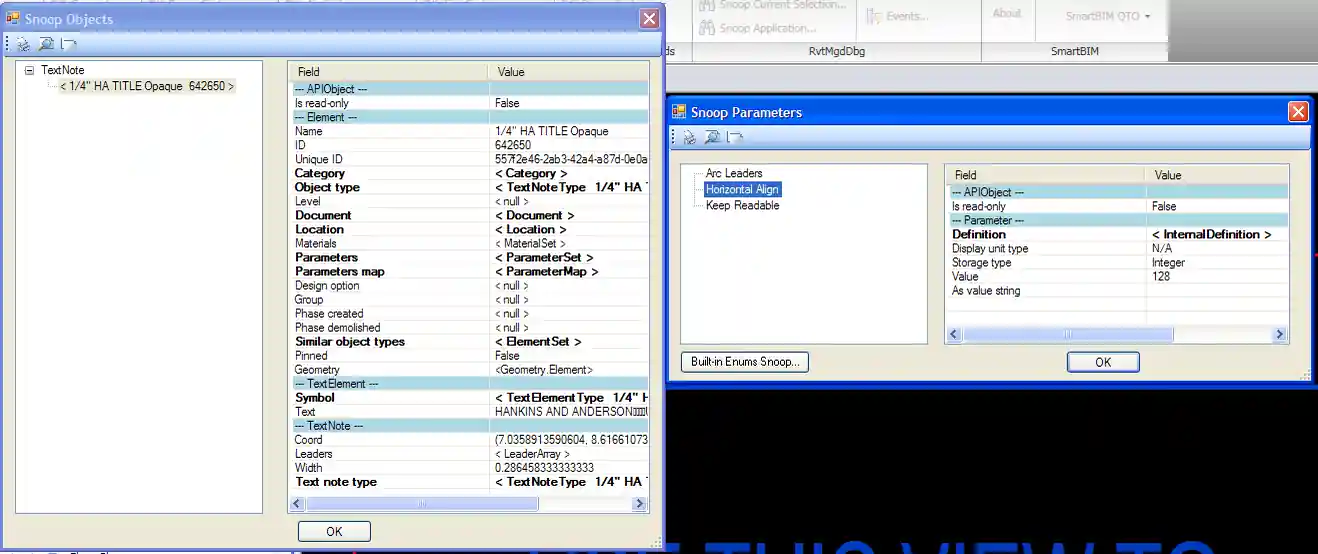The height and width of the screenshot is (554, 1318).
Task: Click copy icon in Snoop Parameters toolbar
Action: 735,137
